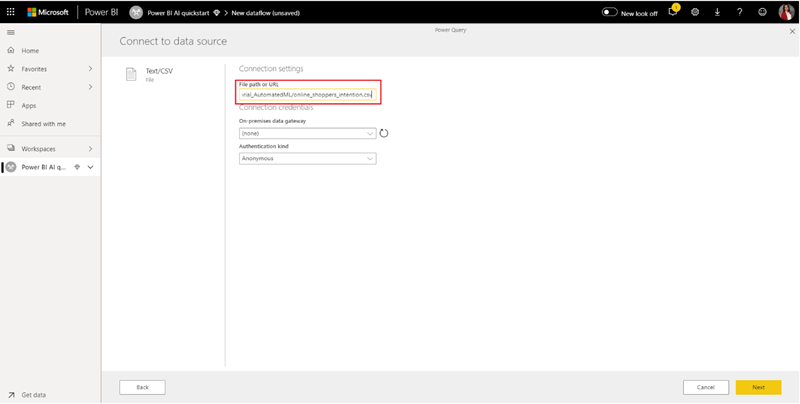Go to Home in the sidebar

click(x=30, y=50)
